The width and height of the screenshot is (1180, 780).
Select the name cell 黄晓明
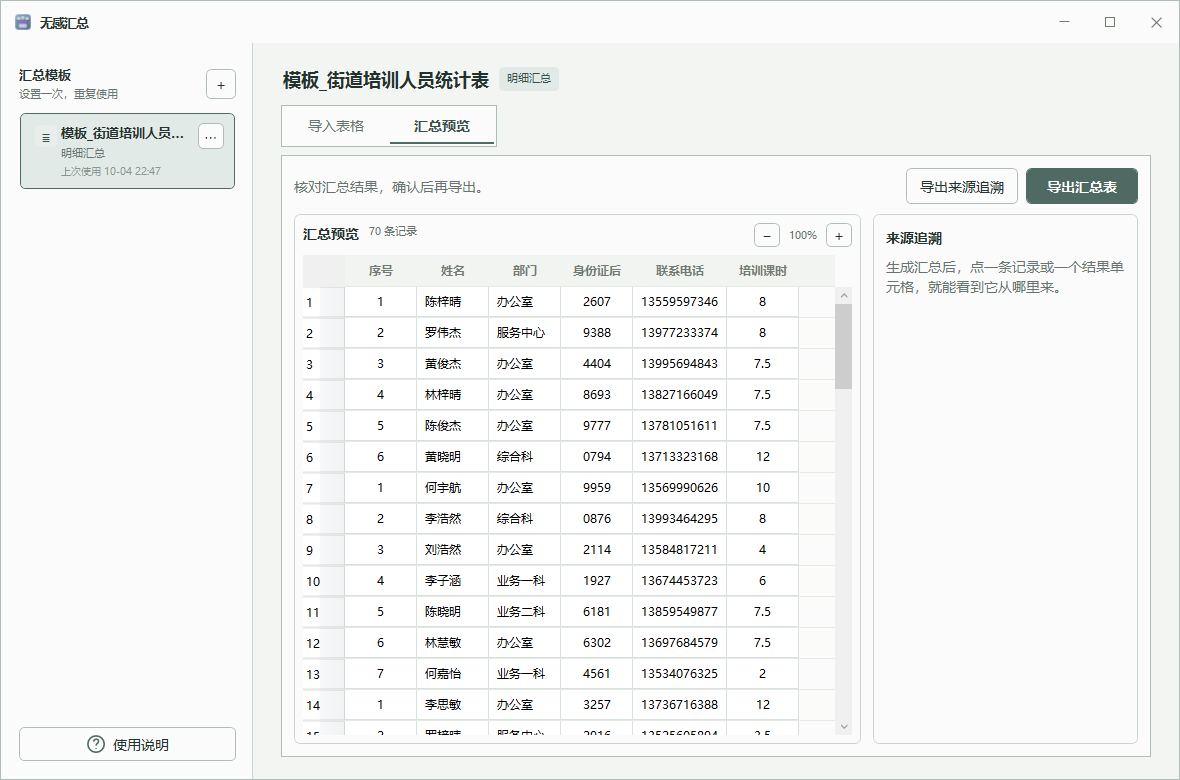[452, 456]
